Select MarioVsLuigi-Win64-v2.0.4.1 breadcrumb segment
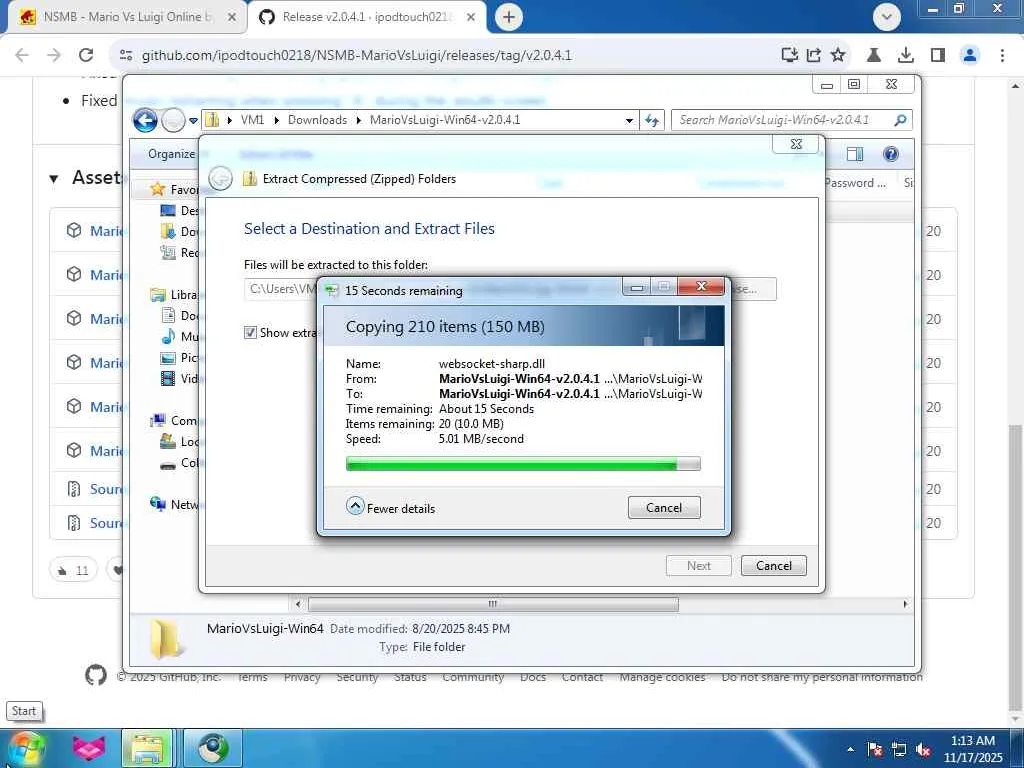The width and height of the screenshot is (1024, 768). pos(445,120)
